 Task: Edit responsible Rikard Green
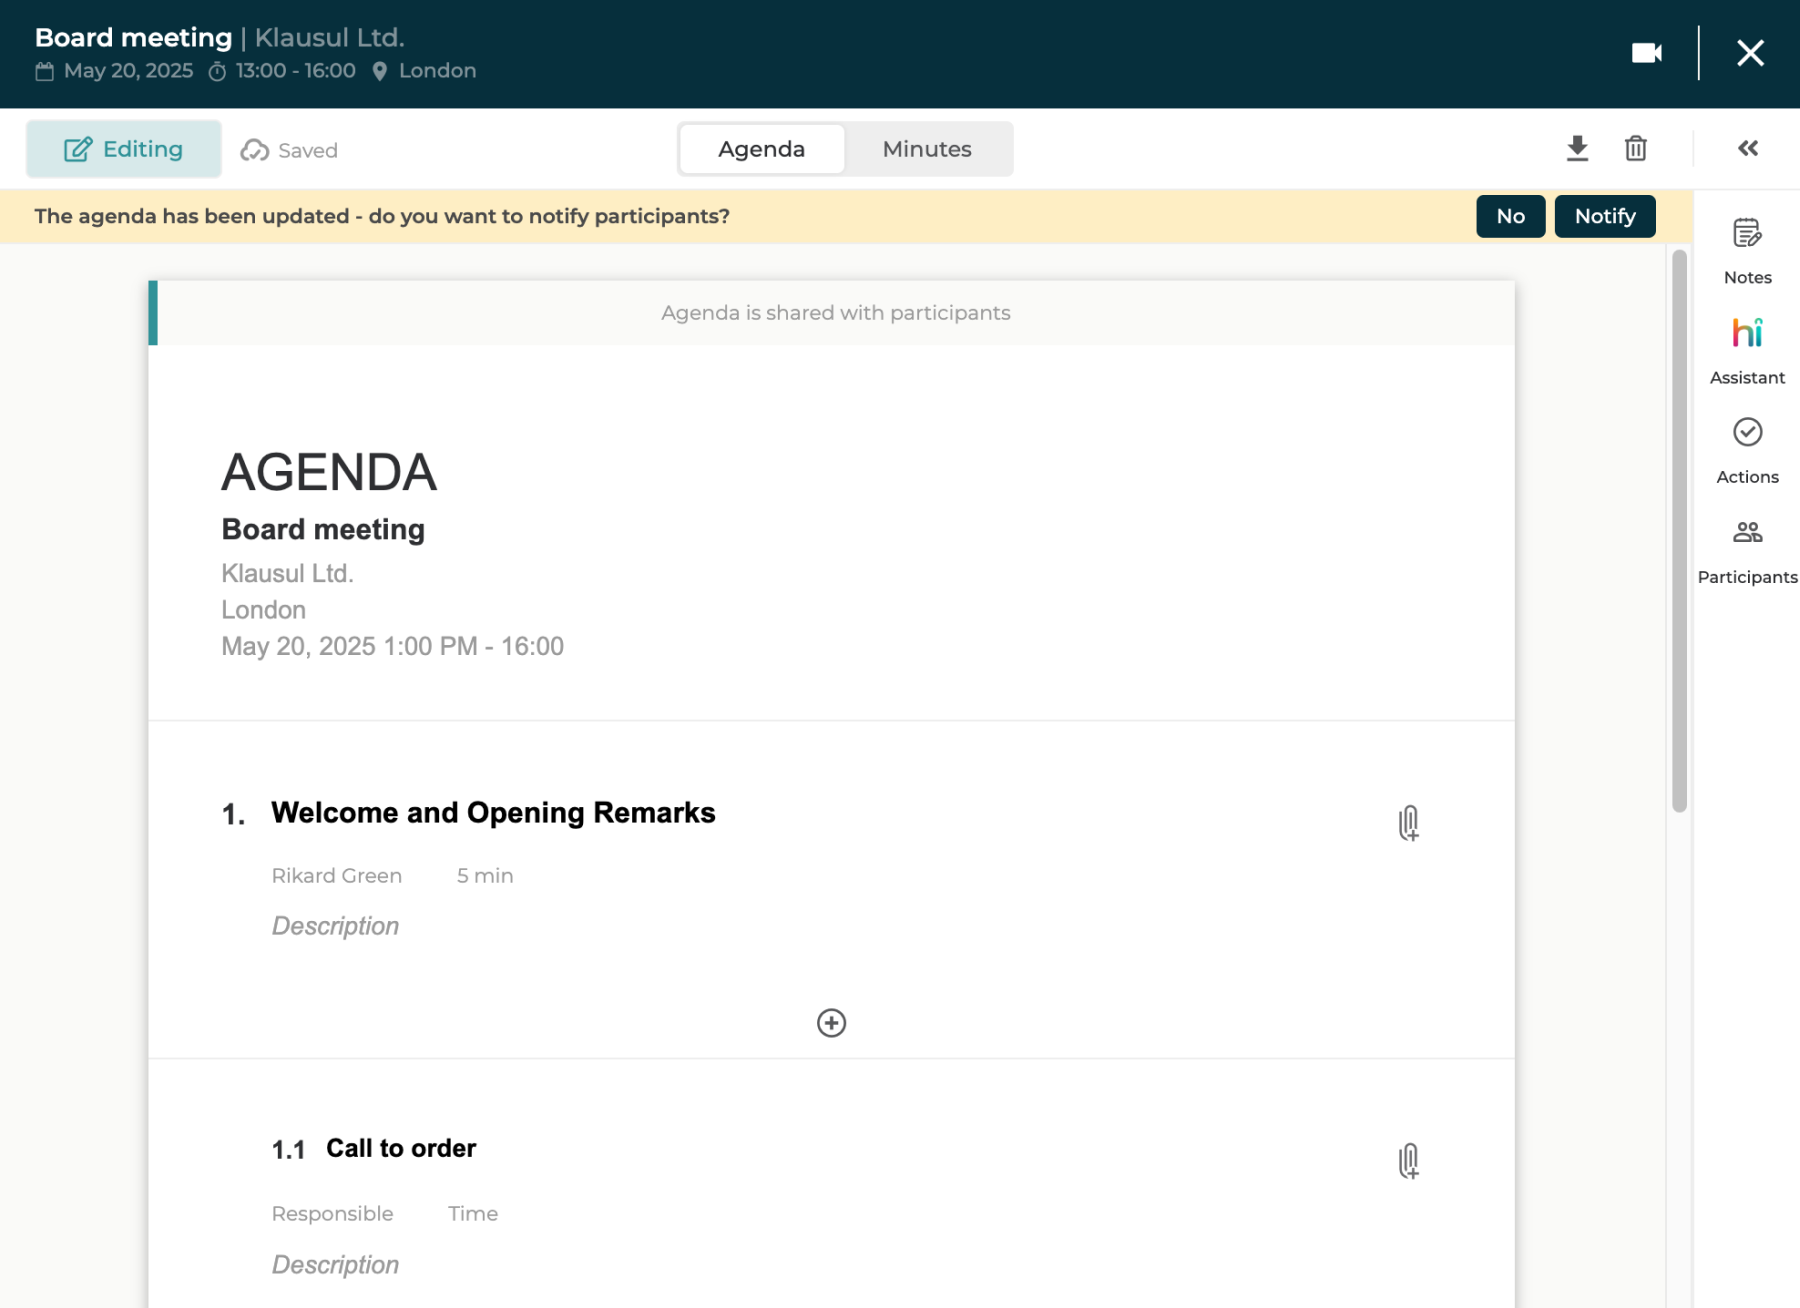pos(337,876)
